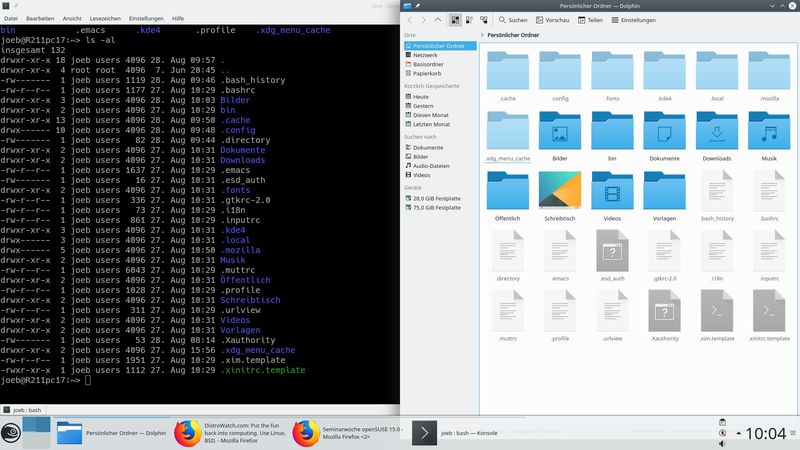Switch Dolphin to details view mode
This screenshot has height=450, width=800.
tap(484, 20)
